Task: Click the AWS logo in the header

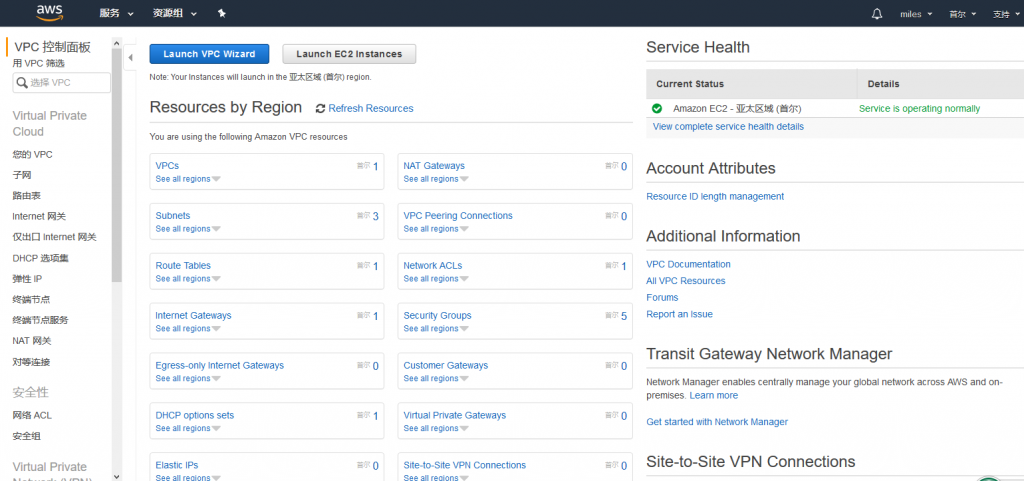Action: pos(49,13)
